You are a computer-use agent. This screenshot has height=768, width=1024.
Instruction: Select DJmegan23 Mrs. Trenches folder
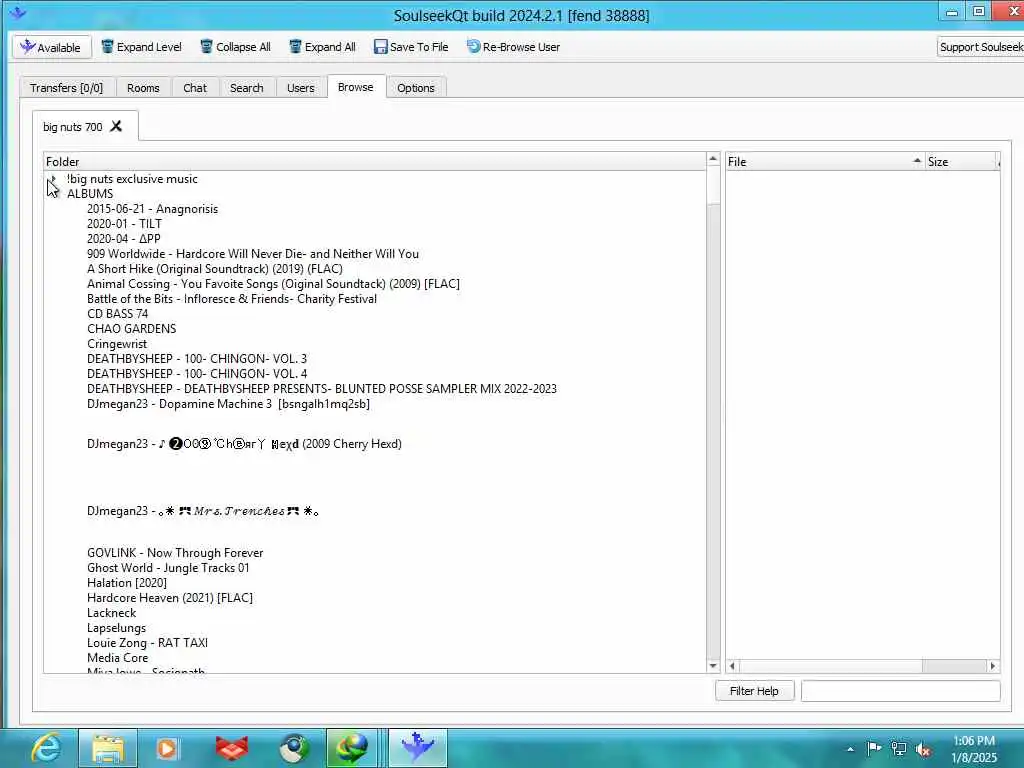pos(203,511)
